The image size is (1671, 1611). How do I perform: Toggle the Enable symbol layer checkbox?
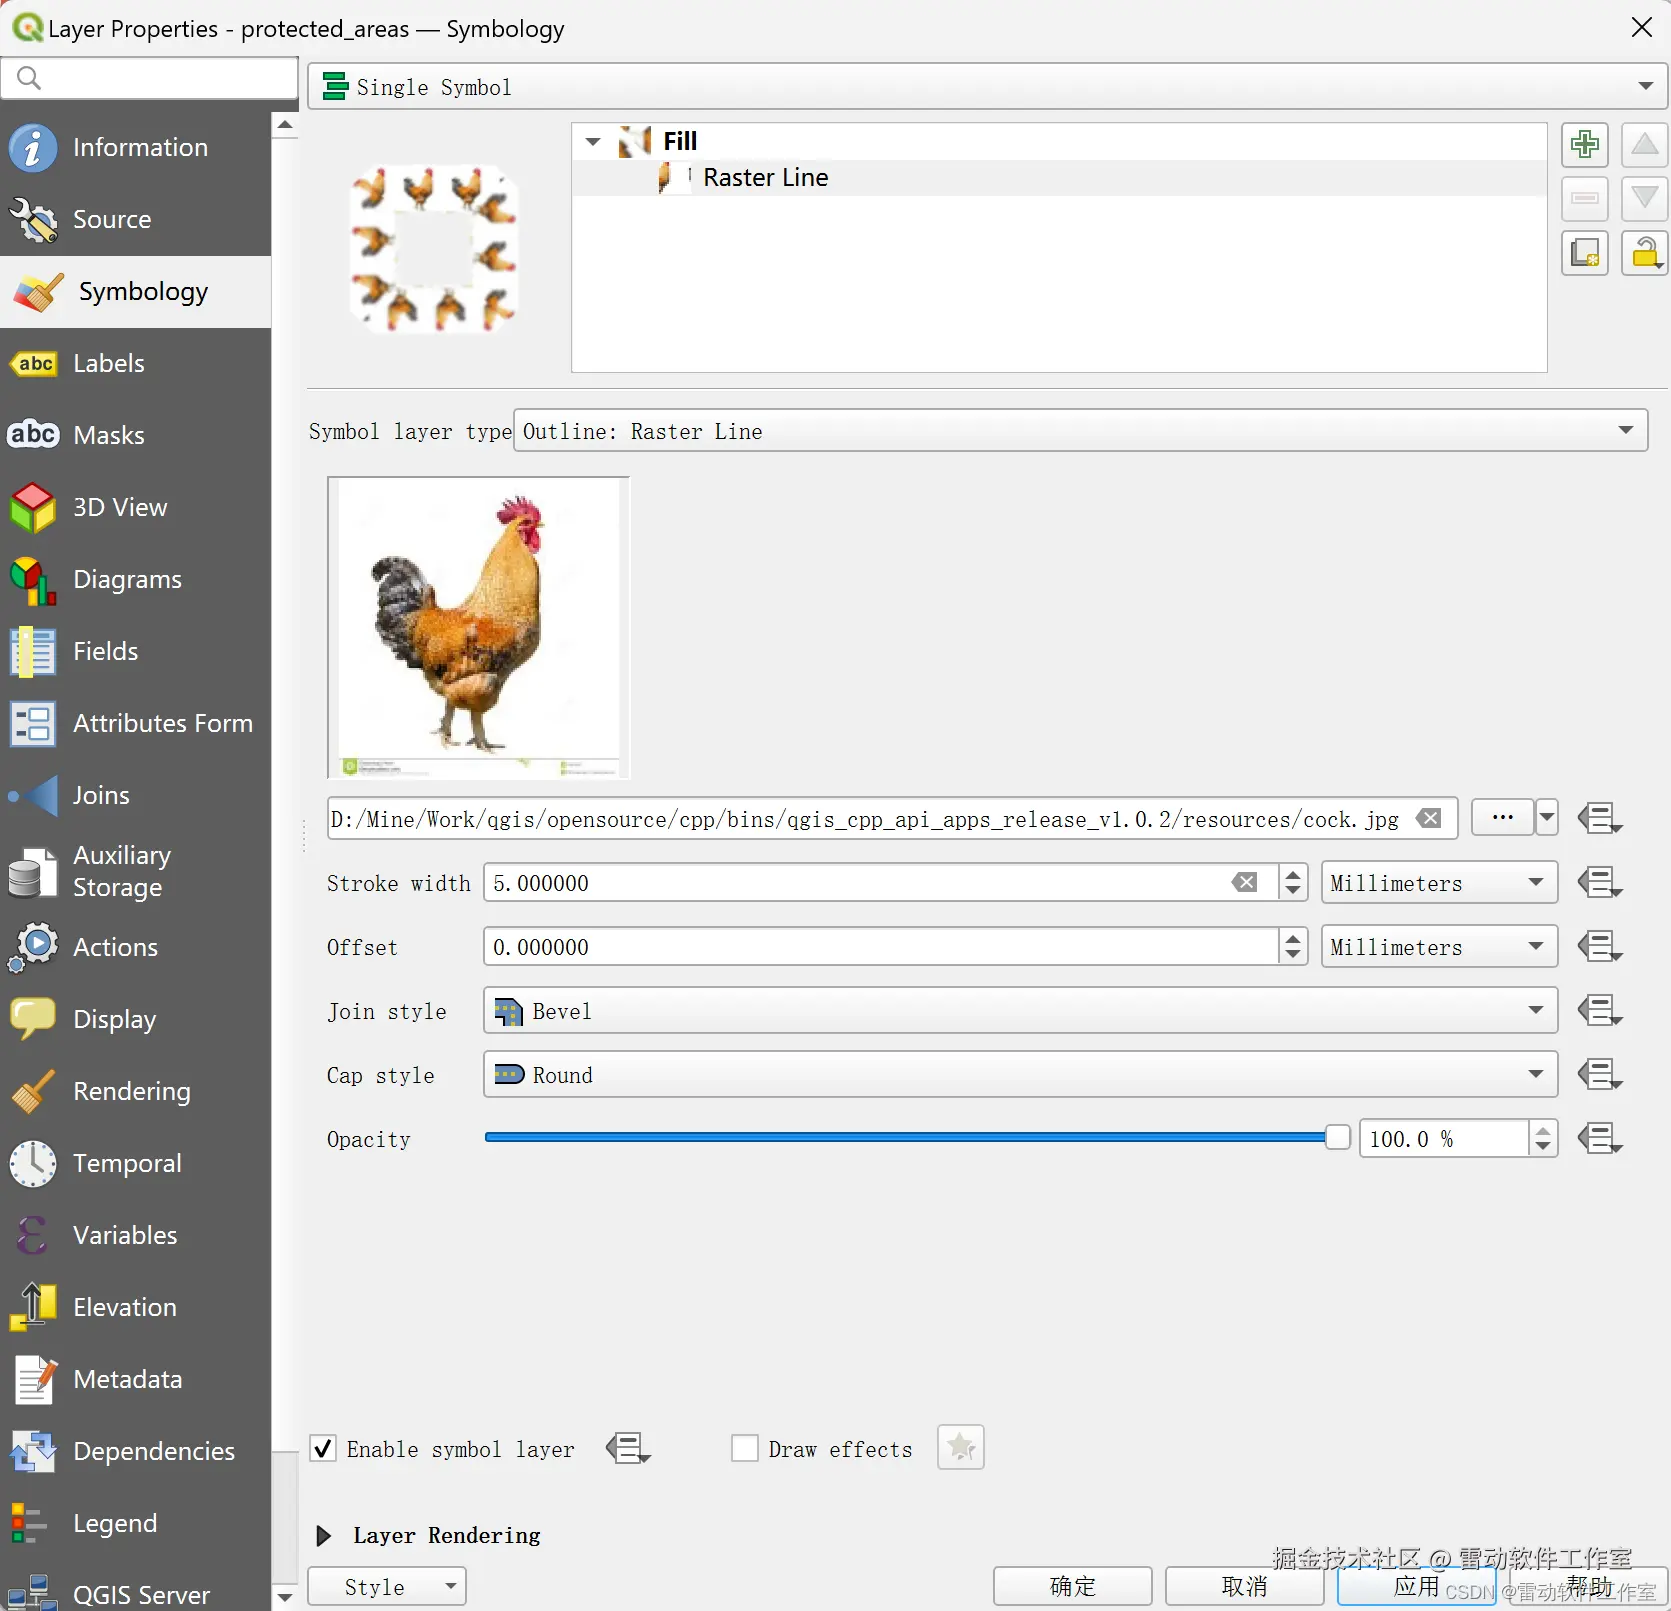(323, 1449)
